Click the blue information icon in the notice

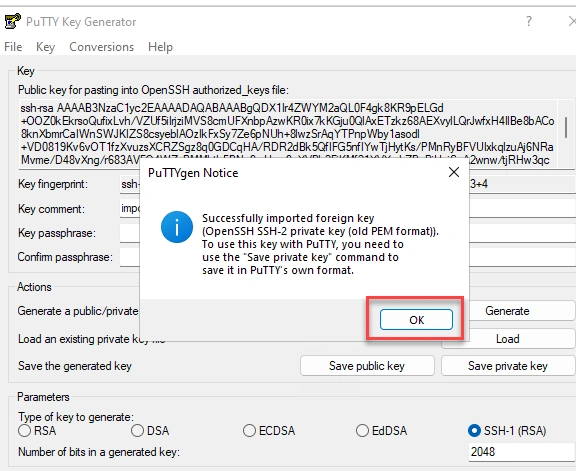pyautogui.click(x=177, y=227)
